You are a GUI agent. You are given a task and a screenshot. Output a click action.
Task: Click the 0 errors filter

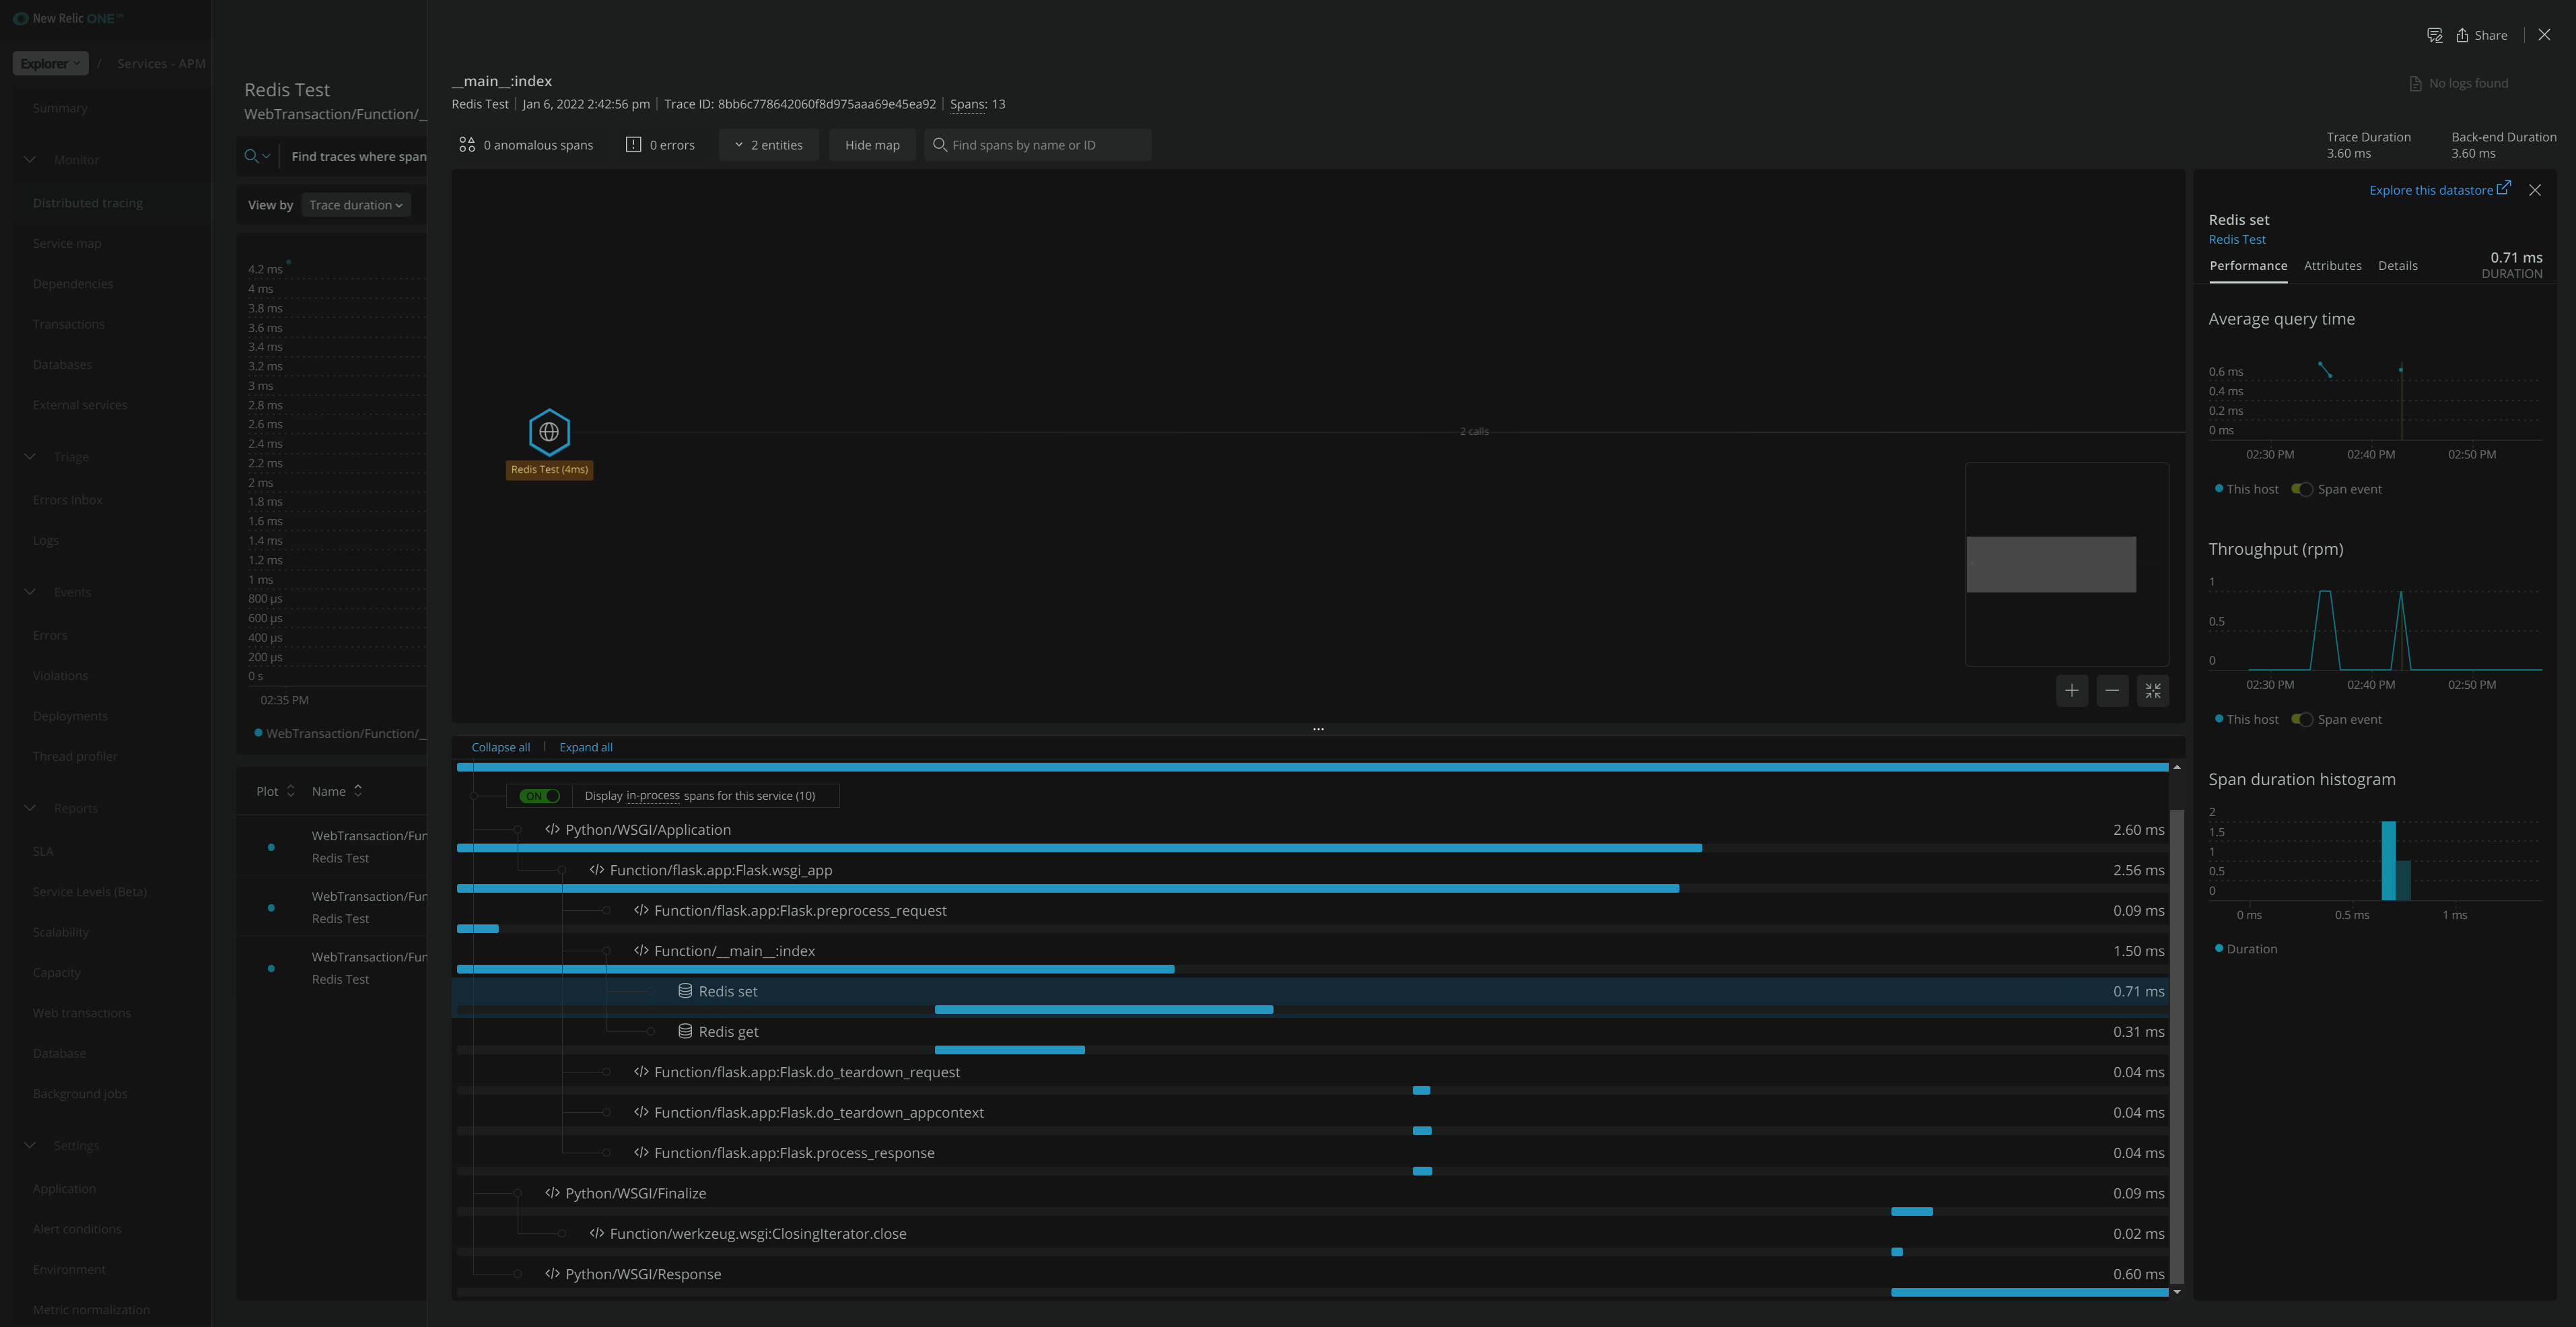click(x=660, y=145)
